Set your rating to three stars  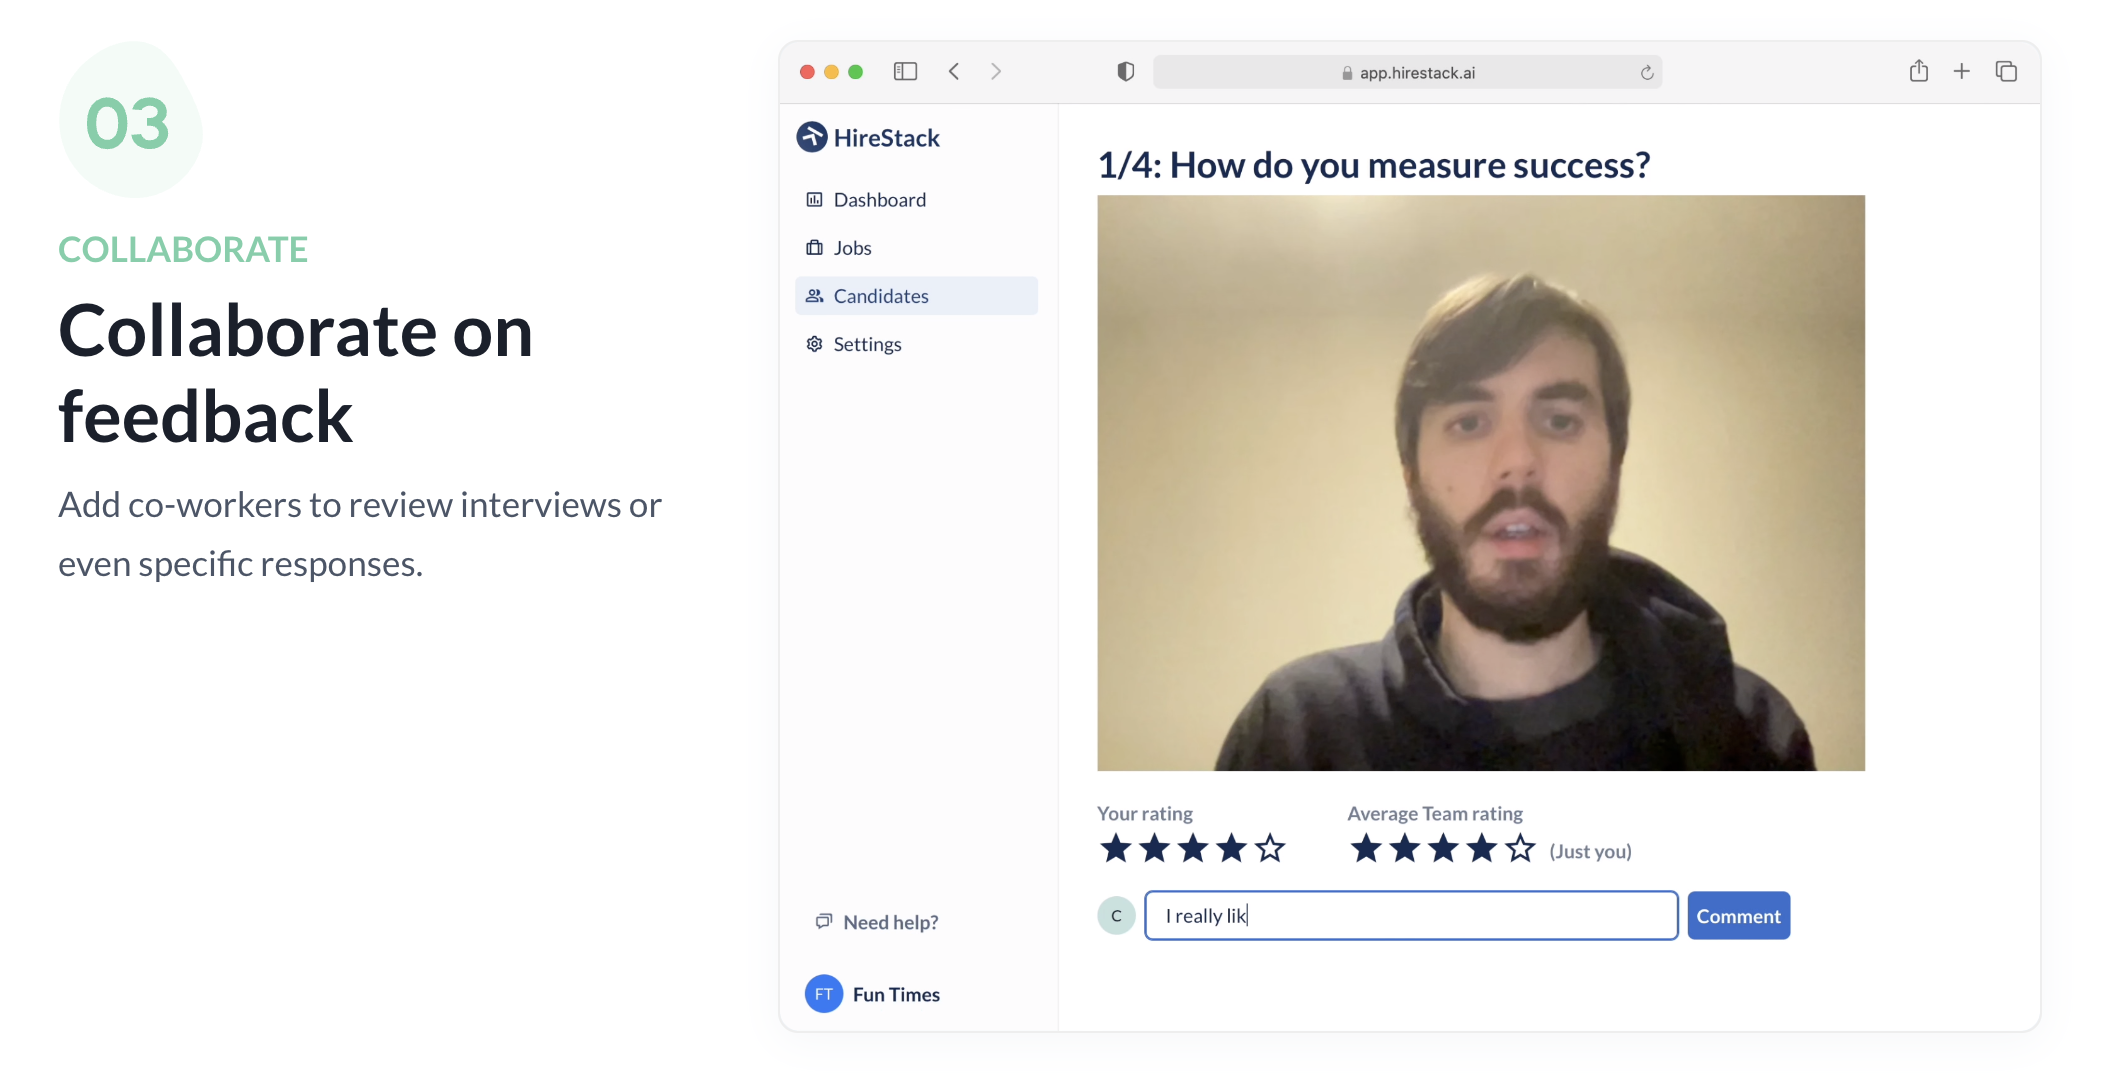click(x=1193, y=849)
